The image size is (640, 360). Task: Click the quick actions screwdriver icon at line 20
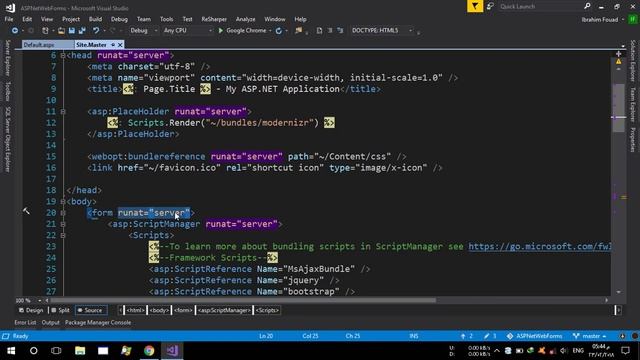(26, 211)
